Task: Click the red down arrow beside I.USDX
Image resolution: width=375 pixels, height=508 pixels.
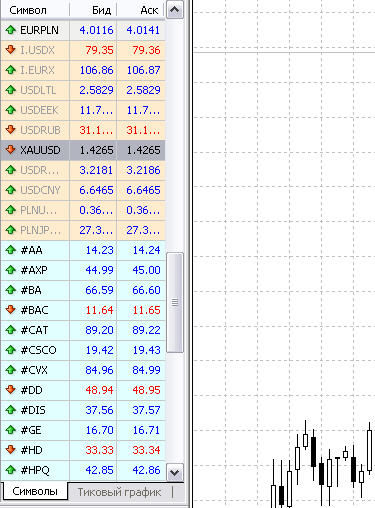Action: [x=11, y=50]
